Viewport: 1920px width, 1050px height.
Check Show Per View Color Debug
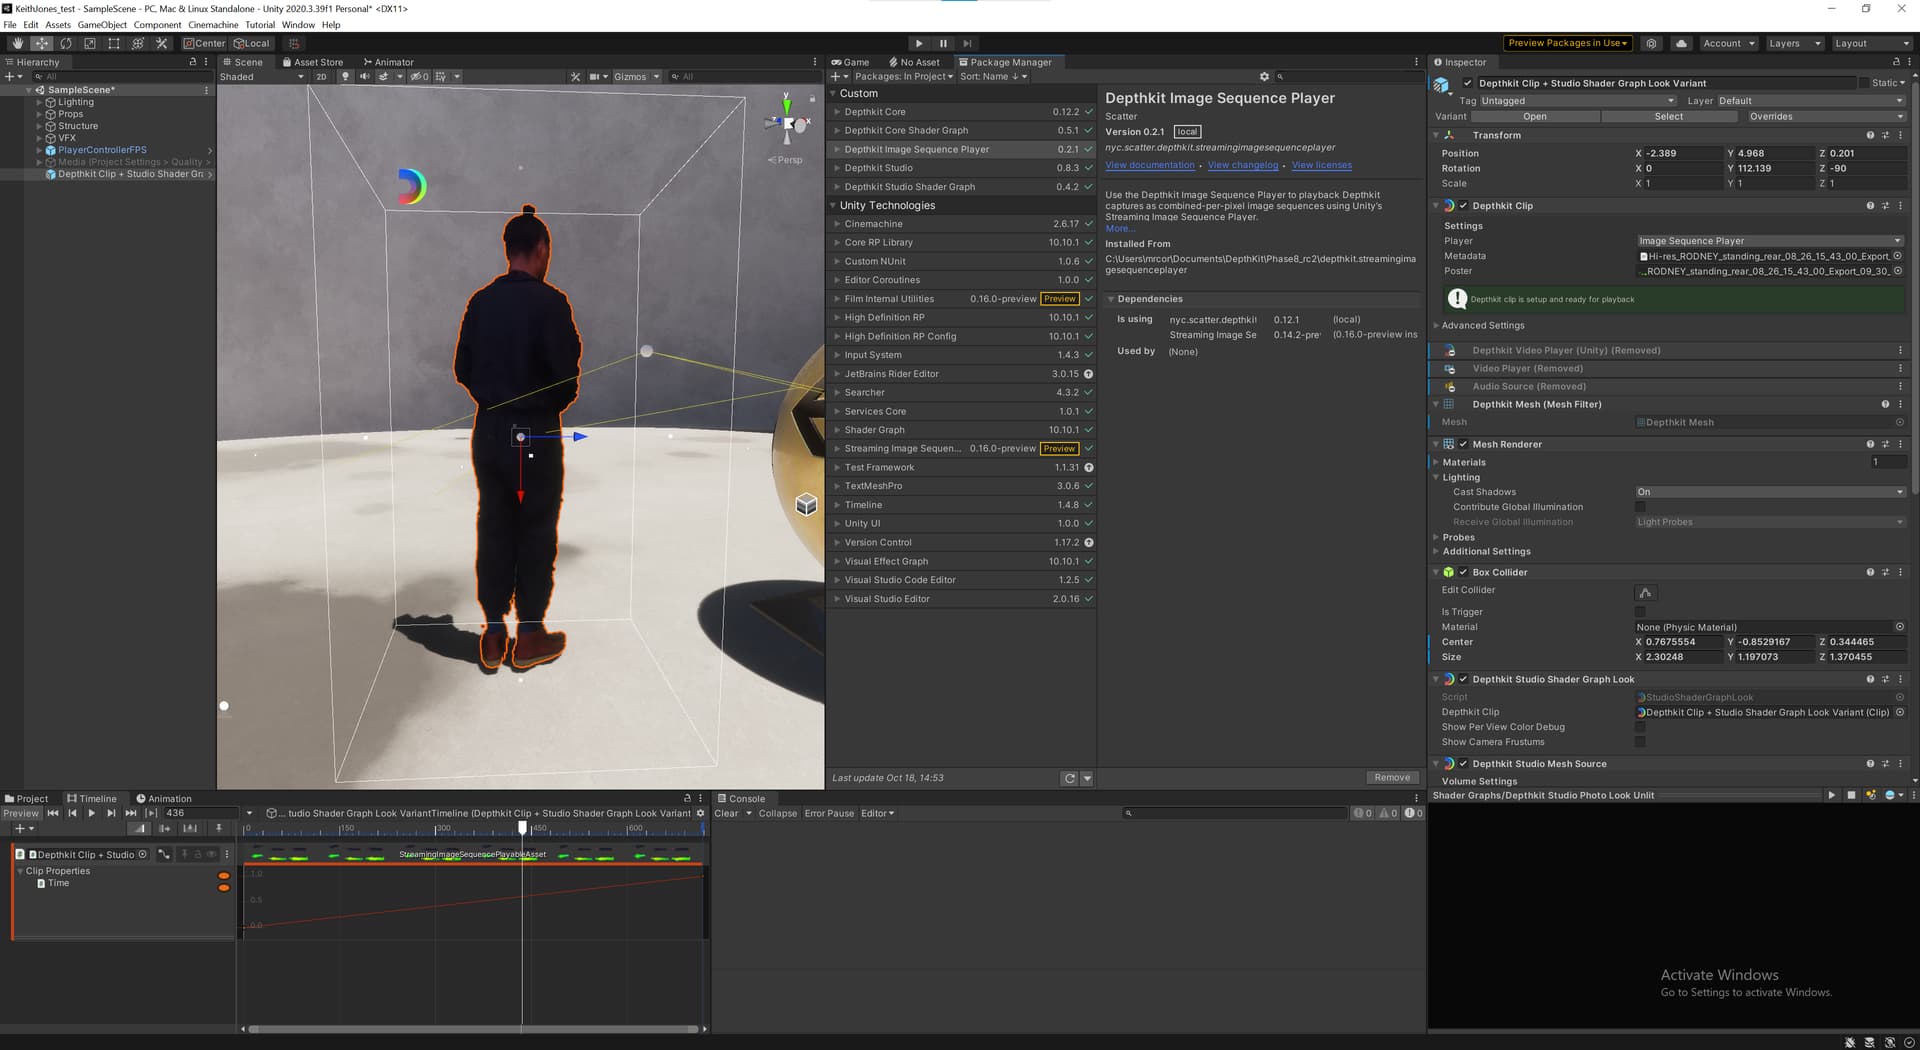point(1640,727)
